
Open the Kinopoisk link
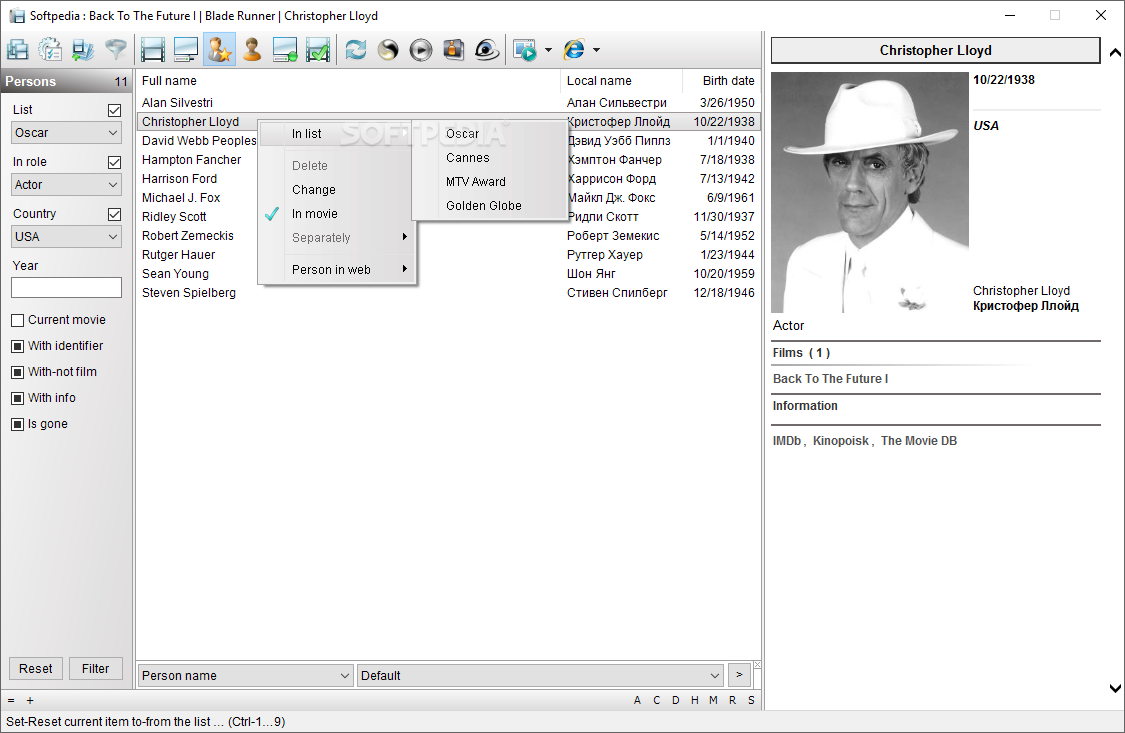coord(841,441)
